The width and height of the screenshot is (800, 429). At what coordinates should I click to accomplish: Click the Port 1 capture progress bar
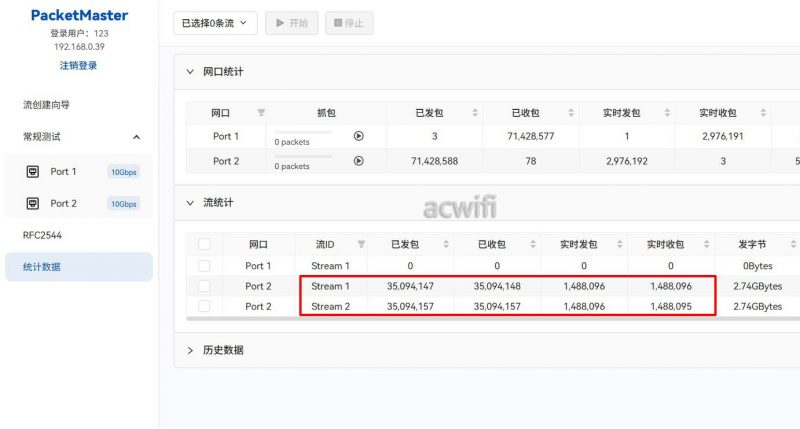click(x=302, y=132)
